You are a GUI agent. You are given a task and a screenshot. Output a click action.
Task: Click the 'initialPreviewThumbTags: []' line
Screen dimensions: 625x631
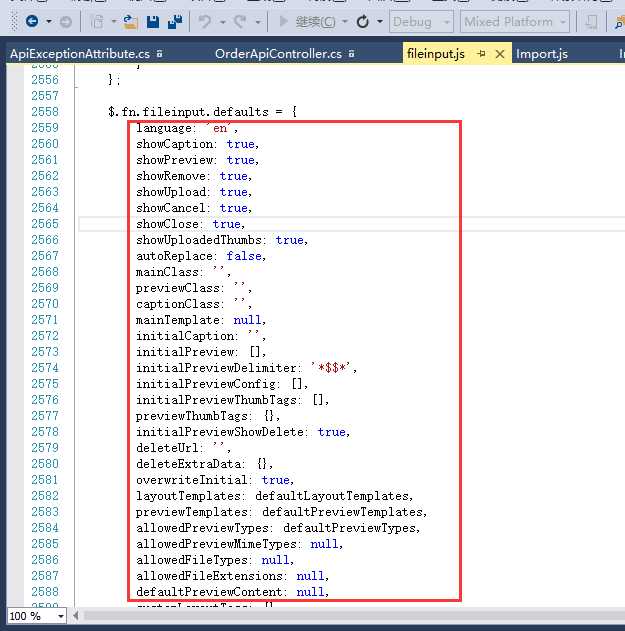click(x=232, y=400)
